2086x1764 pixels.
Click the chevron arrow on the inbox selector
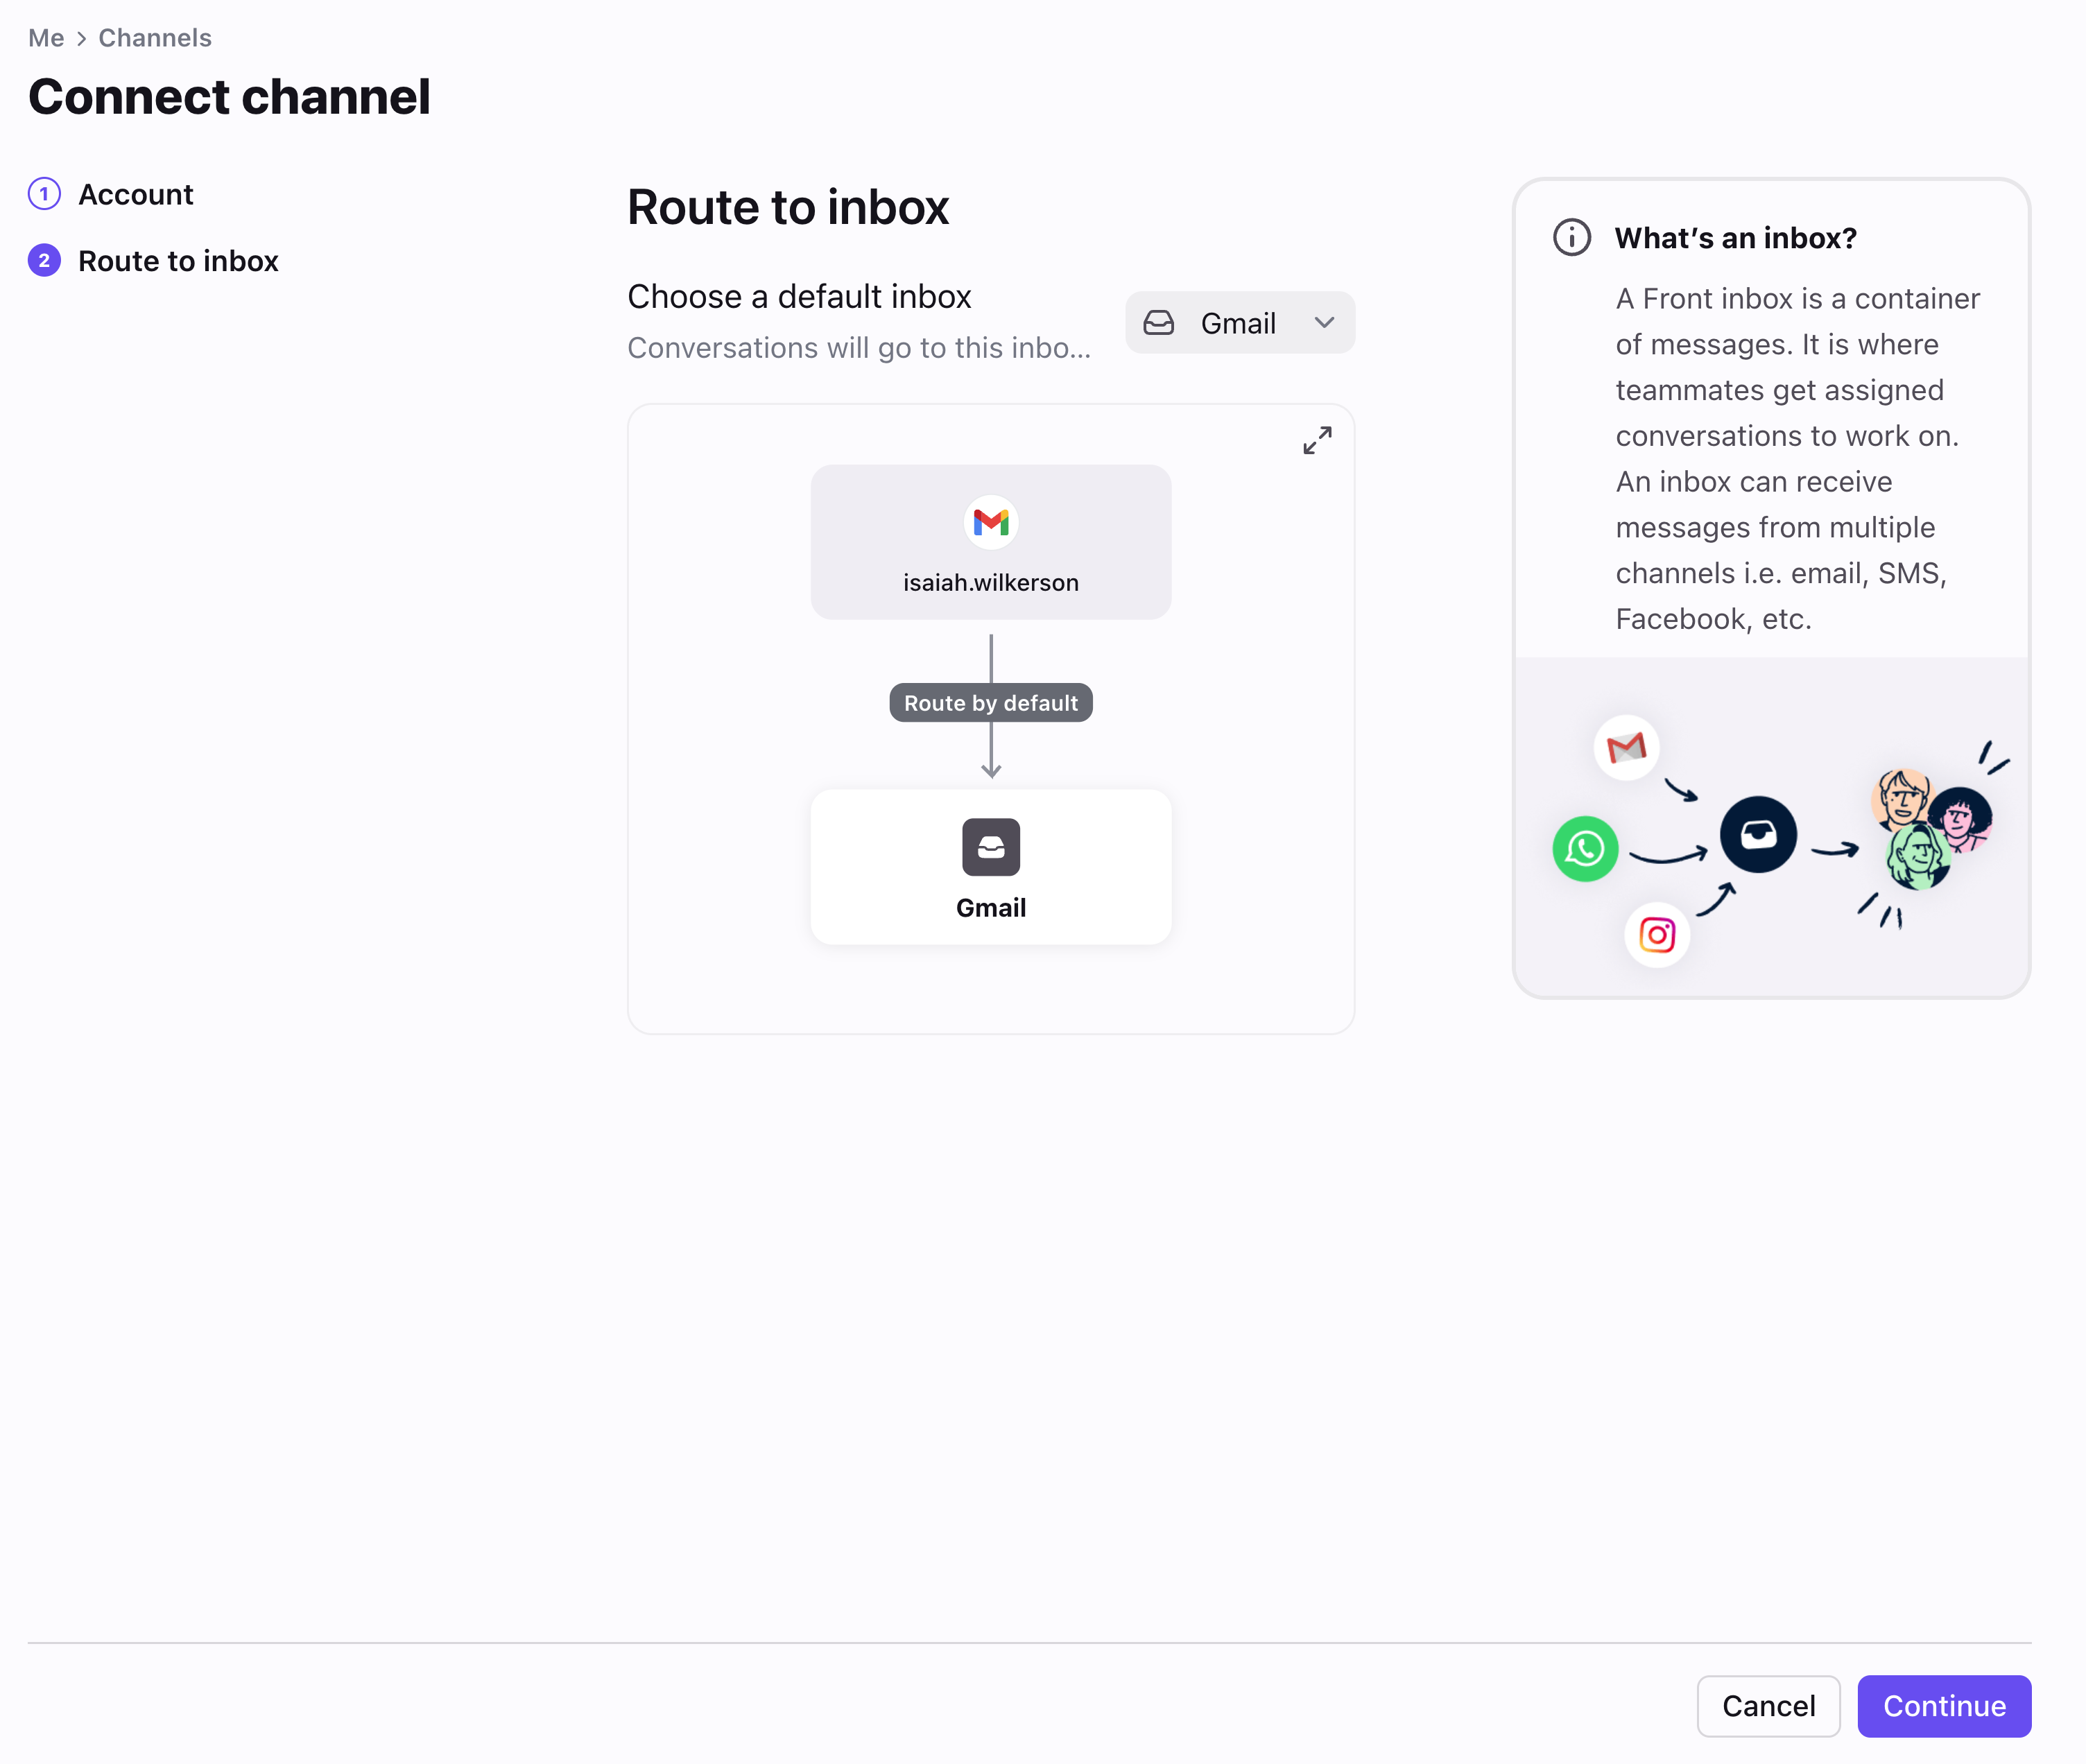[x=1324, y=323]
